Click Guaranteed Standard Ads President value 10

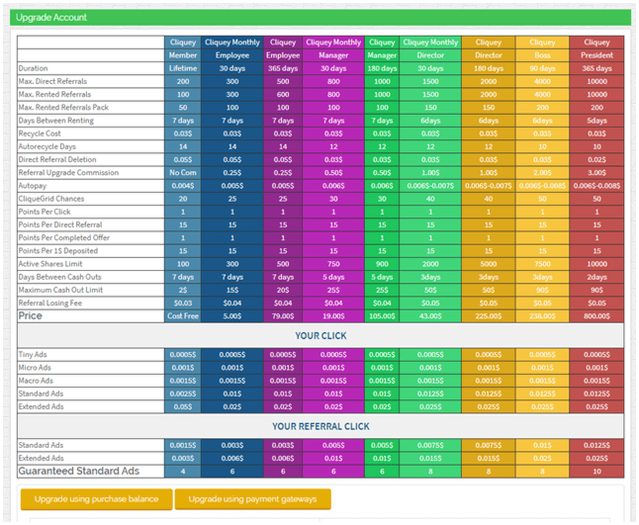(x=597, y=471)
